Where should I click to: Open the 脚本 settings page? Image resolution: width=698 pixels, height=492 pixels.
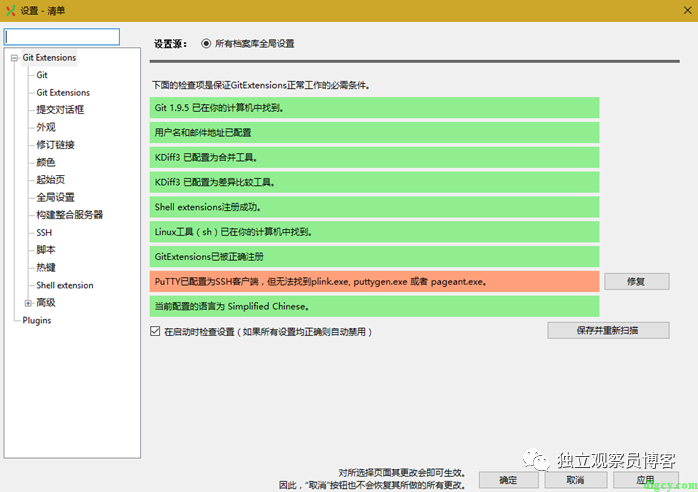[x=45, y=250]
